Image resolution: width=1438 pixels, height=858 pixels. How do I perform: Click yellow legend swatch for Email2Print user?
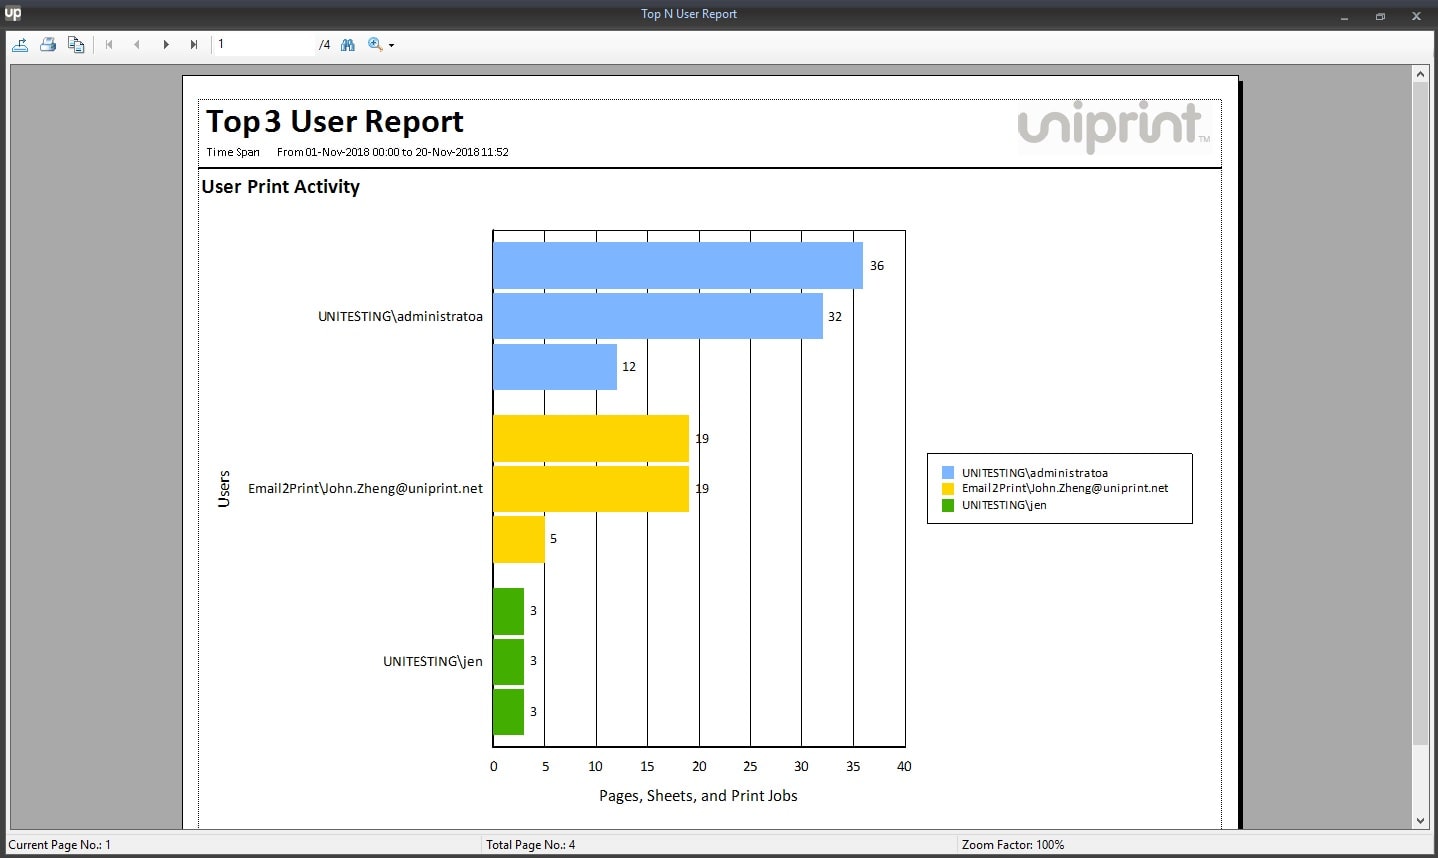coord(948,489)
